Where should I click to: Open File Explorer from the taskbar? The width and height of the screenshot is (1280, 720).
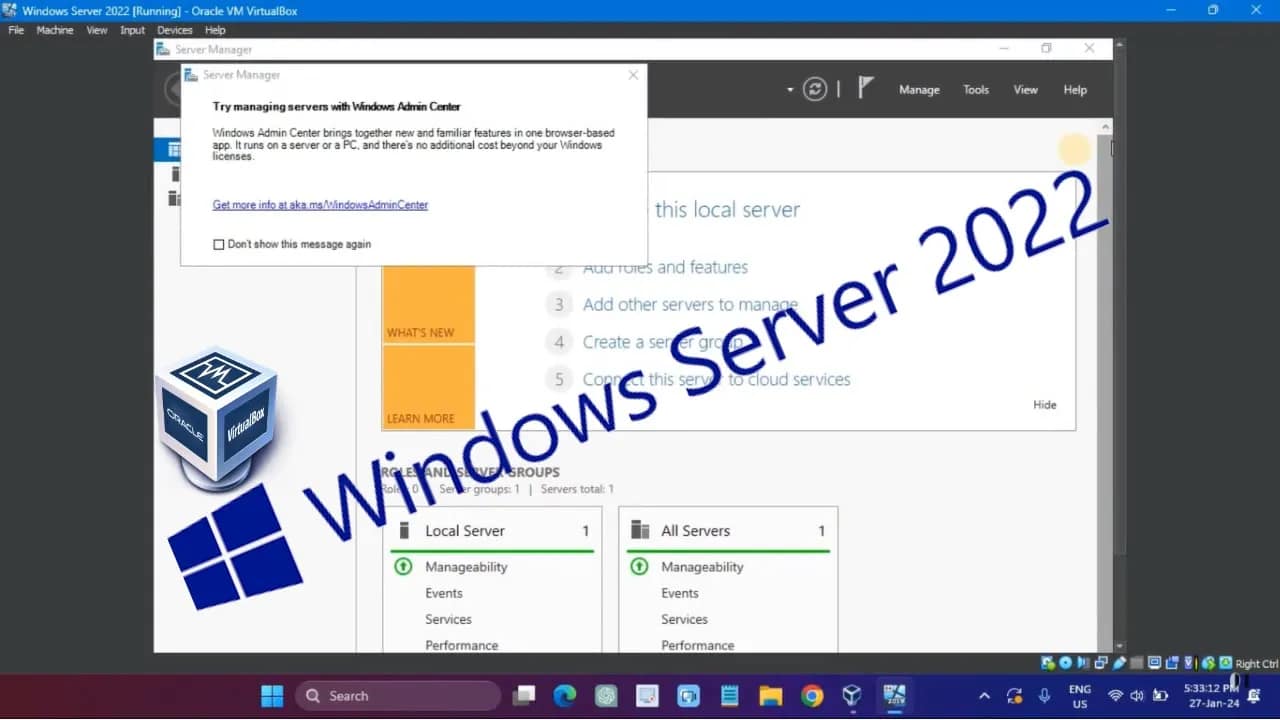click(770, 695)
